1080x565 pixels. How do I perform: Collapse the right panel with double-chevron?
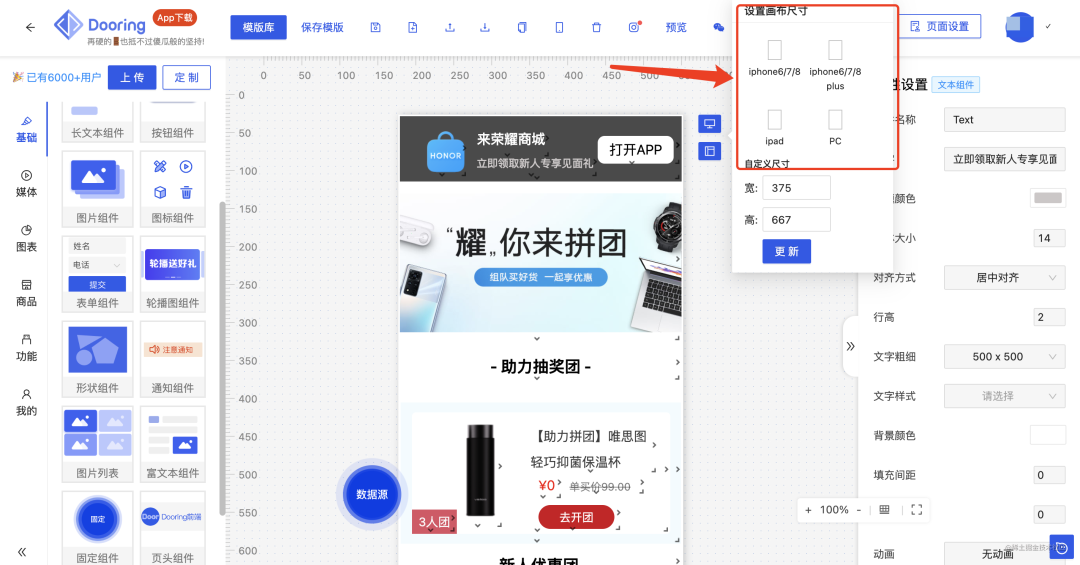click(x=851, y=346)
